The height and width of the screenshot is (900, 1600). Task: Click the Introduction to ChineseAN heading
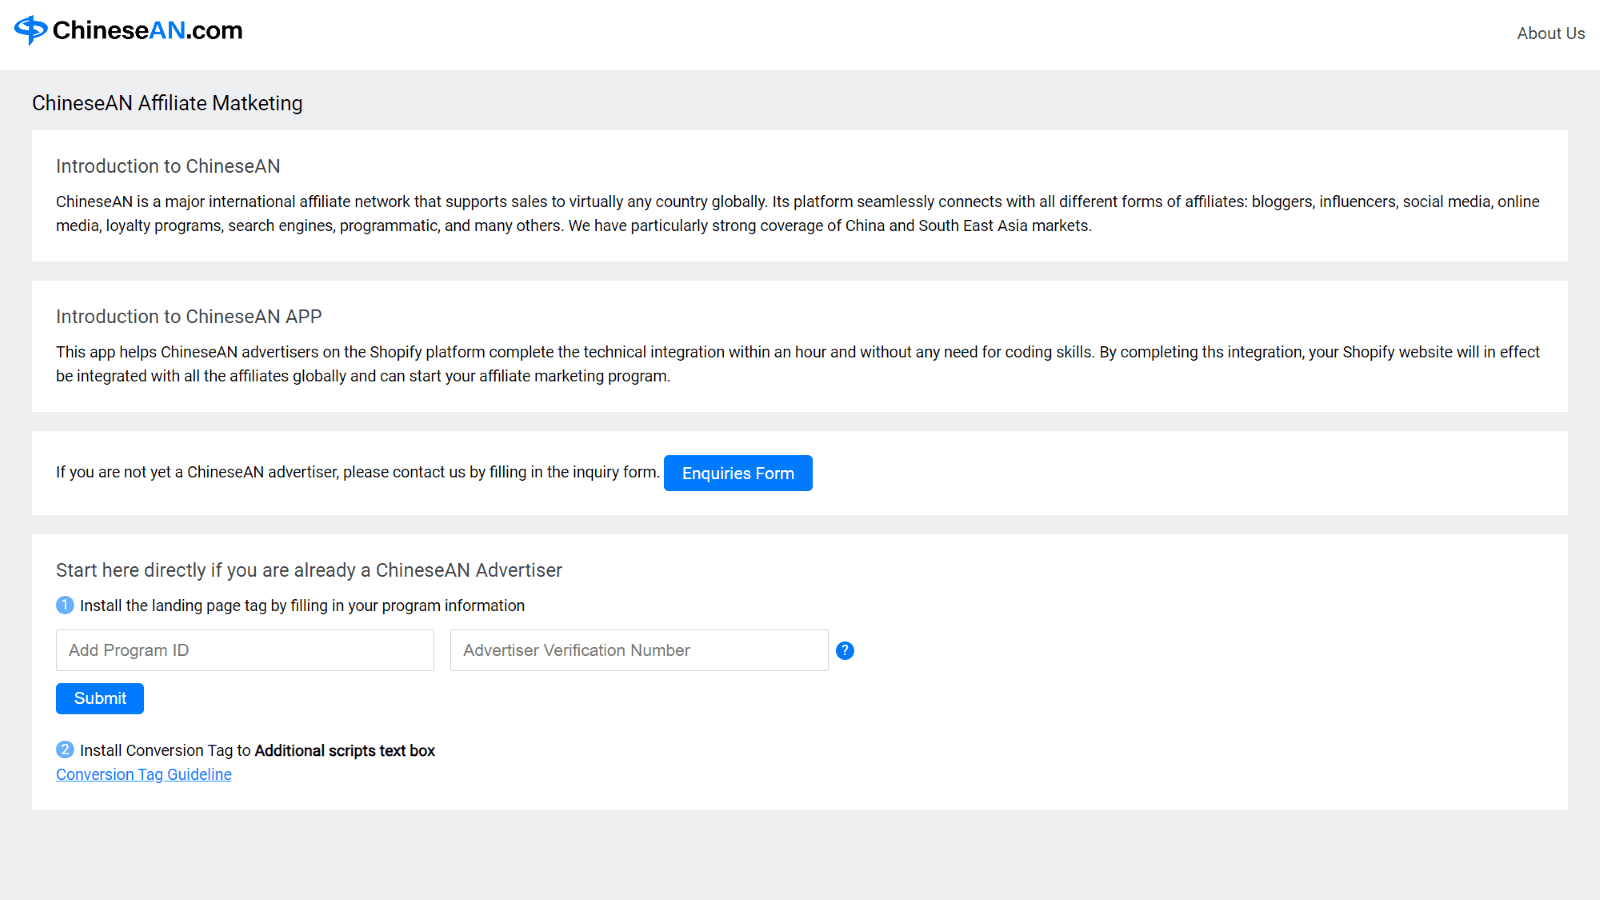coord(168,166)
